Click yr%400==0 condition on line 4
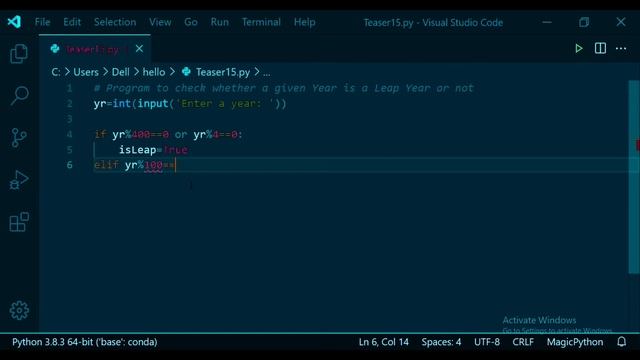Image resolution: width=640 pixels, height=360 pixels. click(140, 134)
